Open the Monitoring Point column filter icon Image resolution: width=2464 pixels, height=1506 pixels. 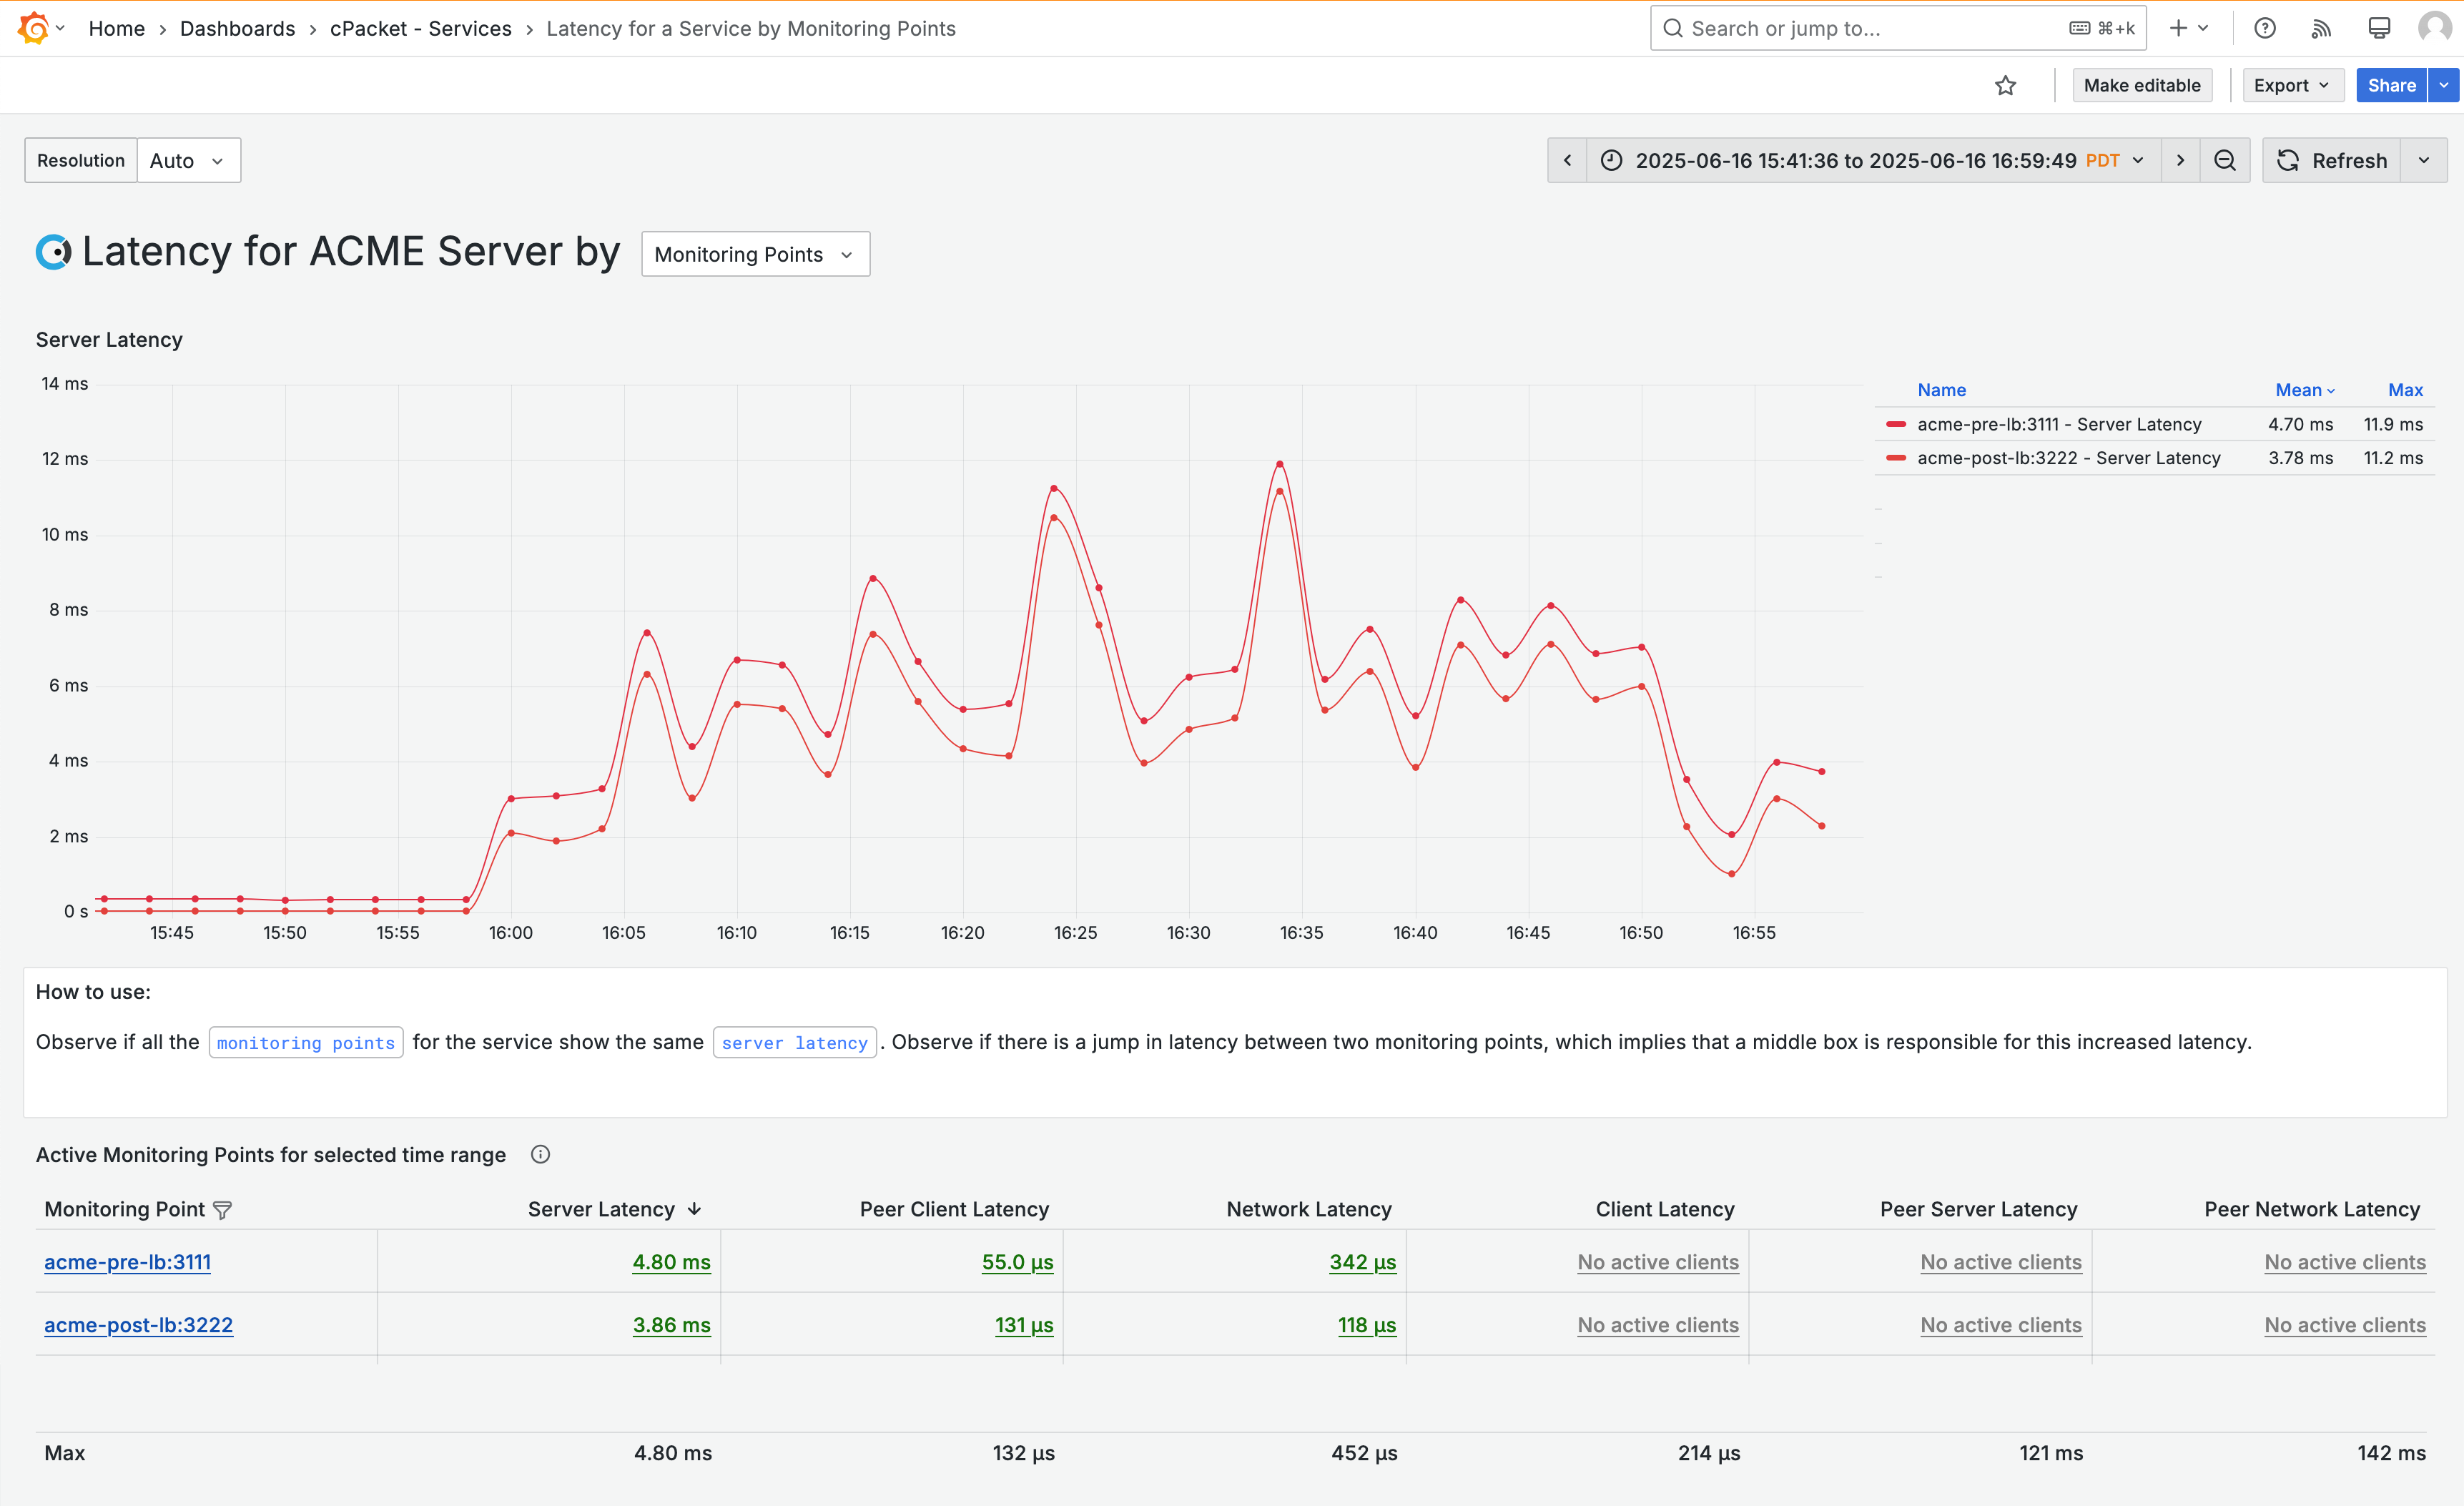tap(223, 1210)
